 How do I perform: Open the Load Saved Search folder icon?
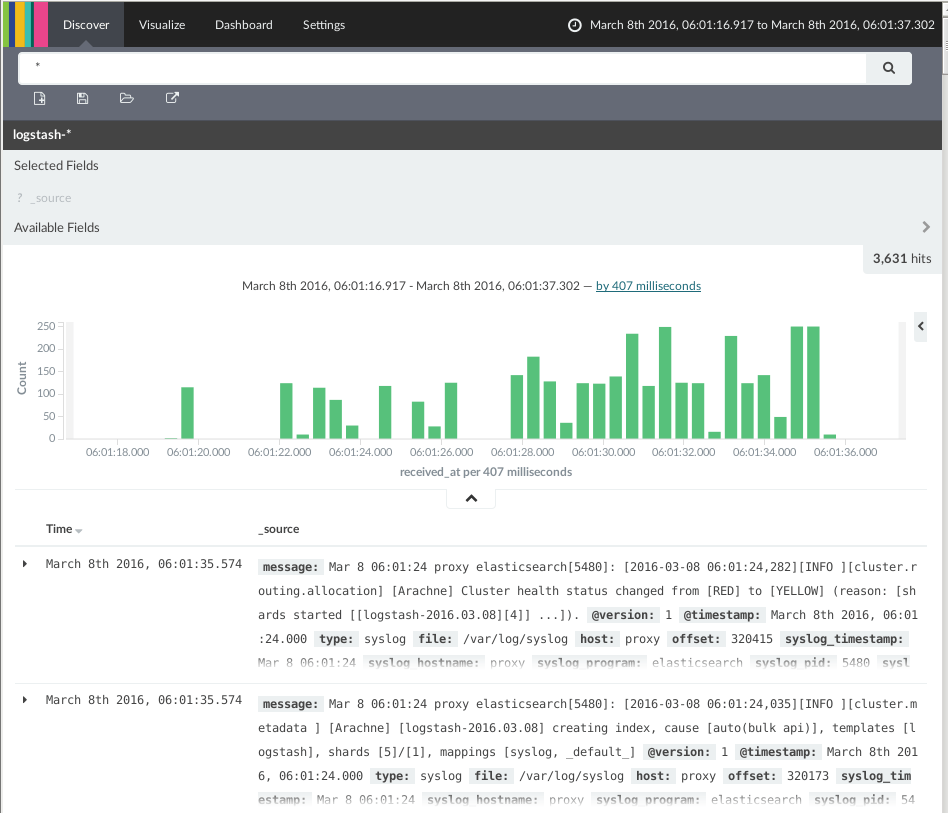point(127,98)
